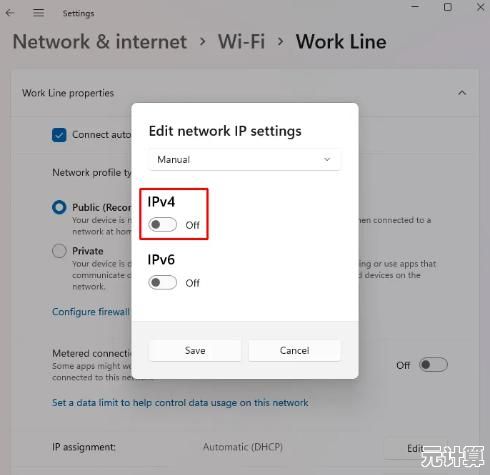Click the dropdown chevron arrow in dialog
This screenshot has width=490, height=475.
coord(327,160)
